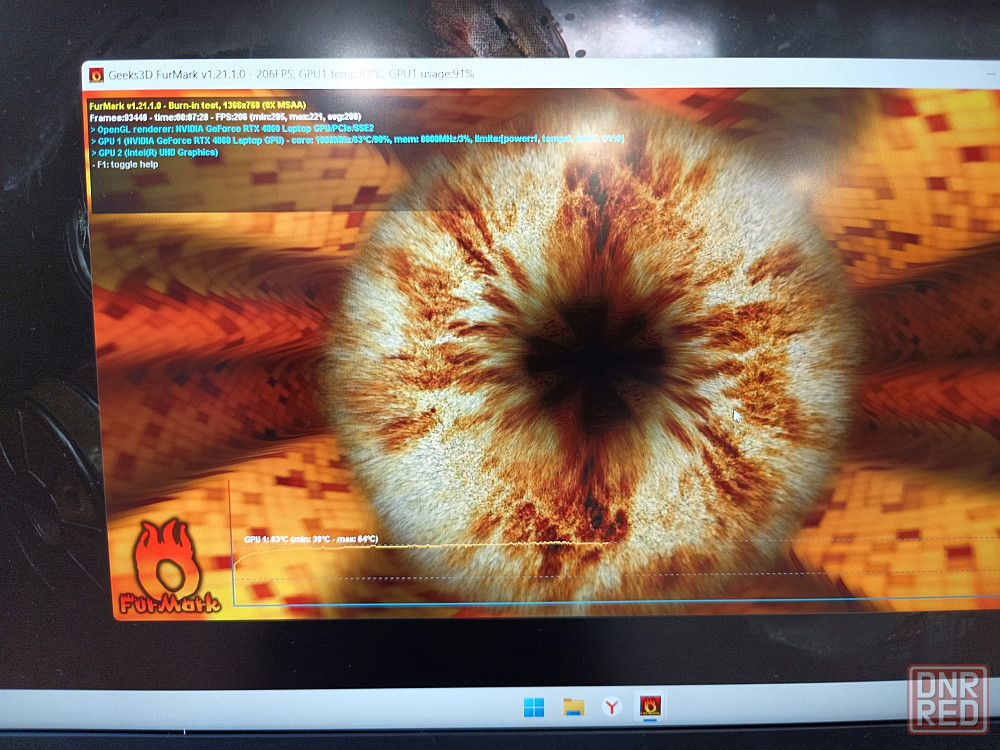Image resolution: width=1000 pixels, height=750 pixels.
Task: Click the FurMark window title text
Action: coord(291,74)
